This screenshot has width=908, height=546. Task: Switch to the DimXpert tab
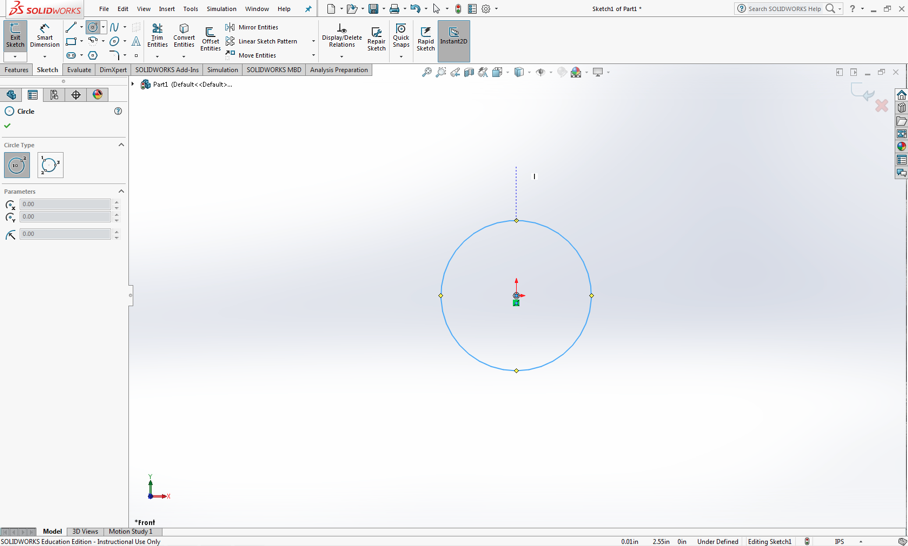pyautogui.click(x=113, y=70)
